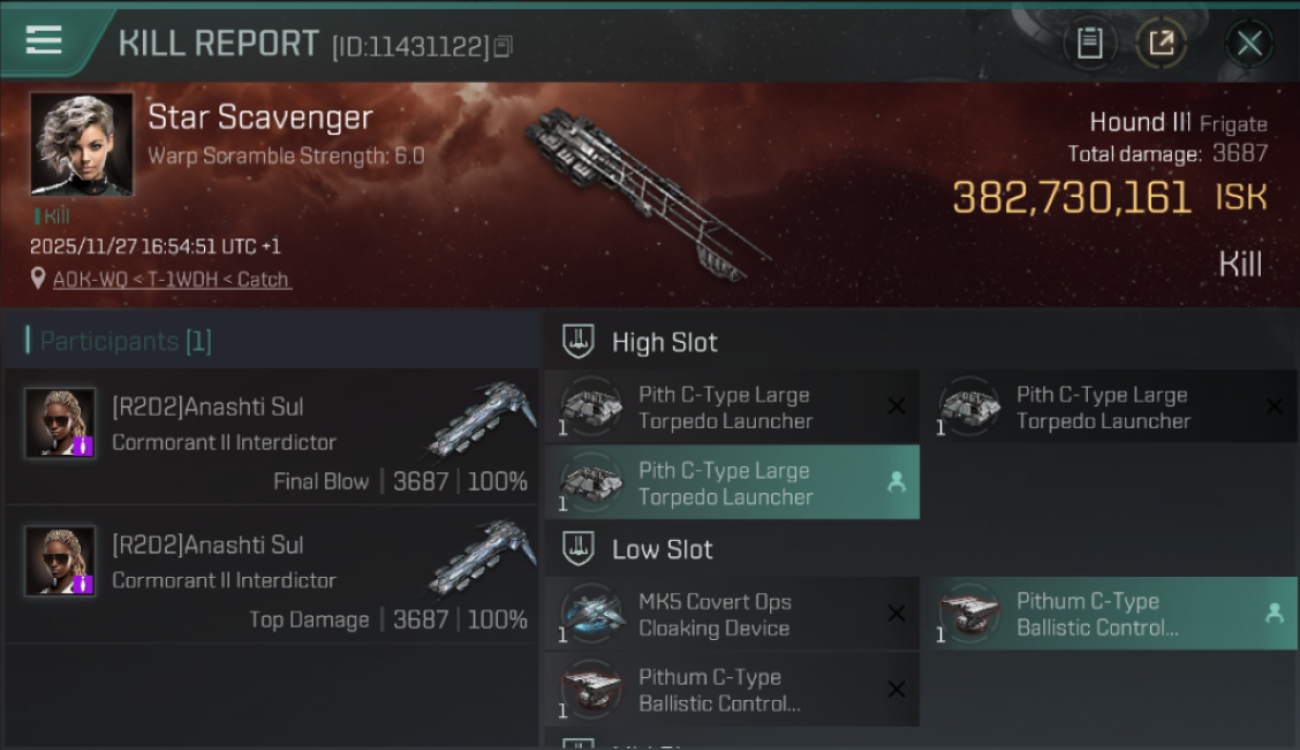
Task: Close the kill report window
Action: tap(1249, 43)
